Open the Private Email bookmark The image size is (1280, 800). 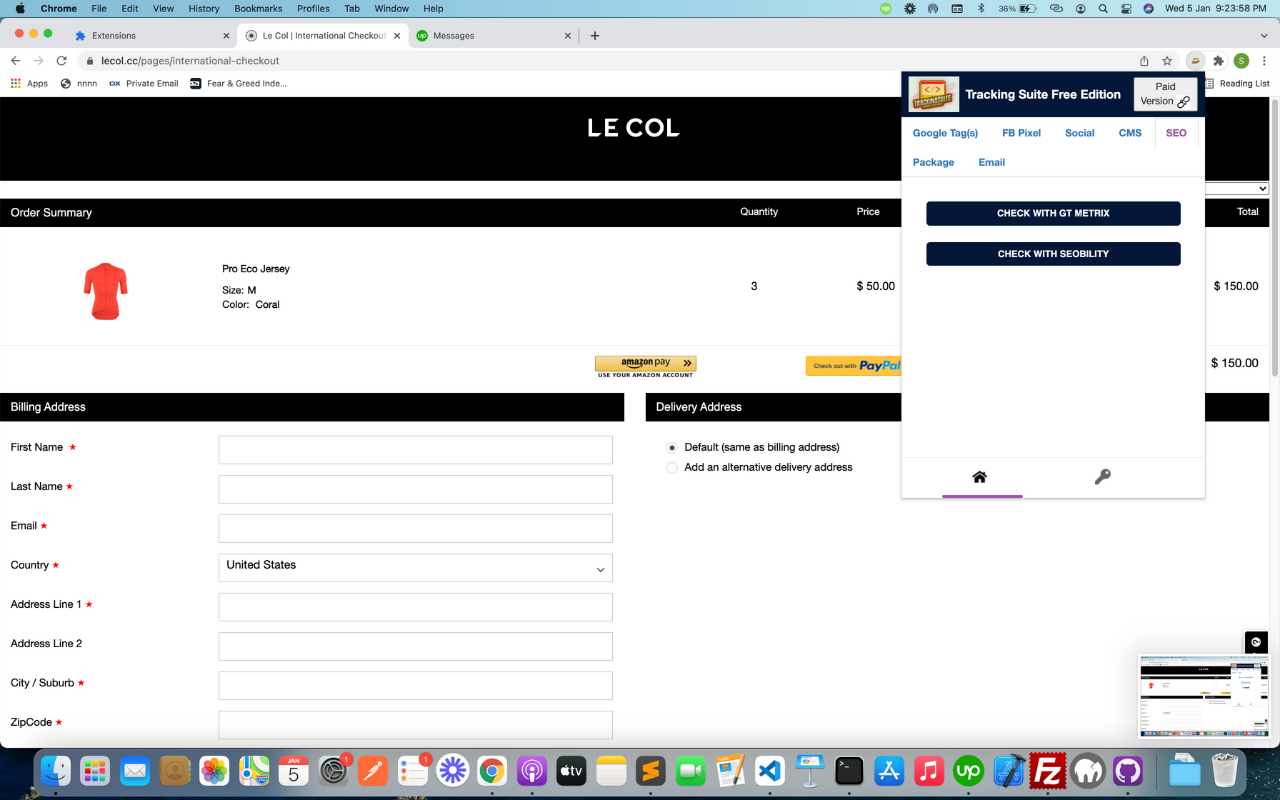(143, 83)
